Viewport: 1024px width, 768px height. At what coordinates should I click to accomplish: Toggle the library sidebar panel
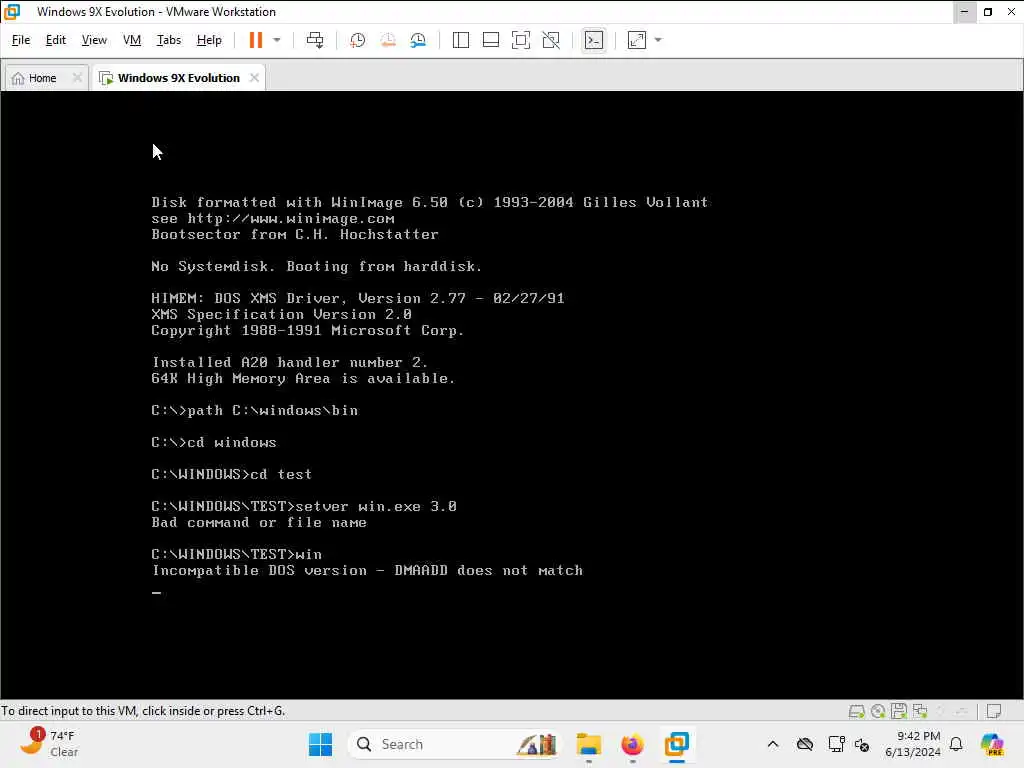point(460,40)
